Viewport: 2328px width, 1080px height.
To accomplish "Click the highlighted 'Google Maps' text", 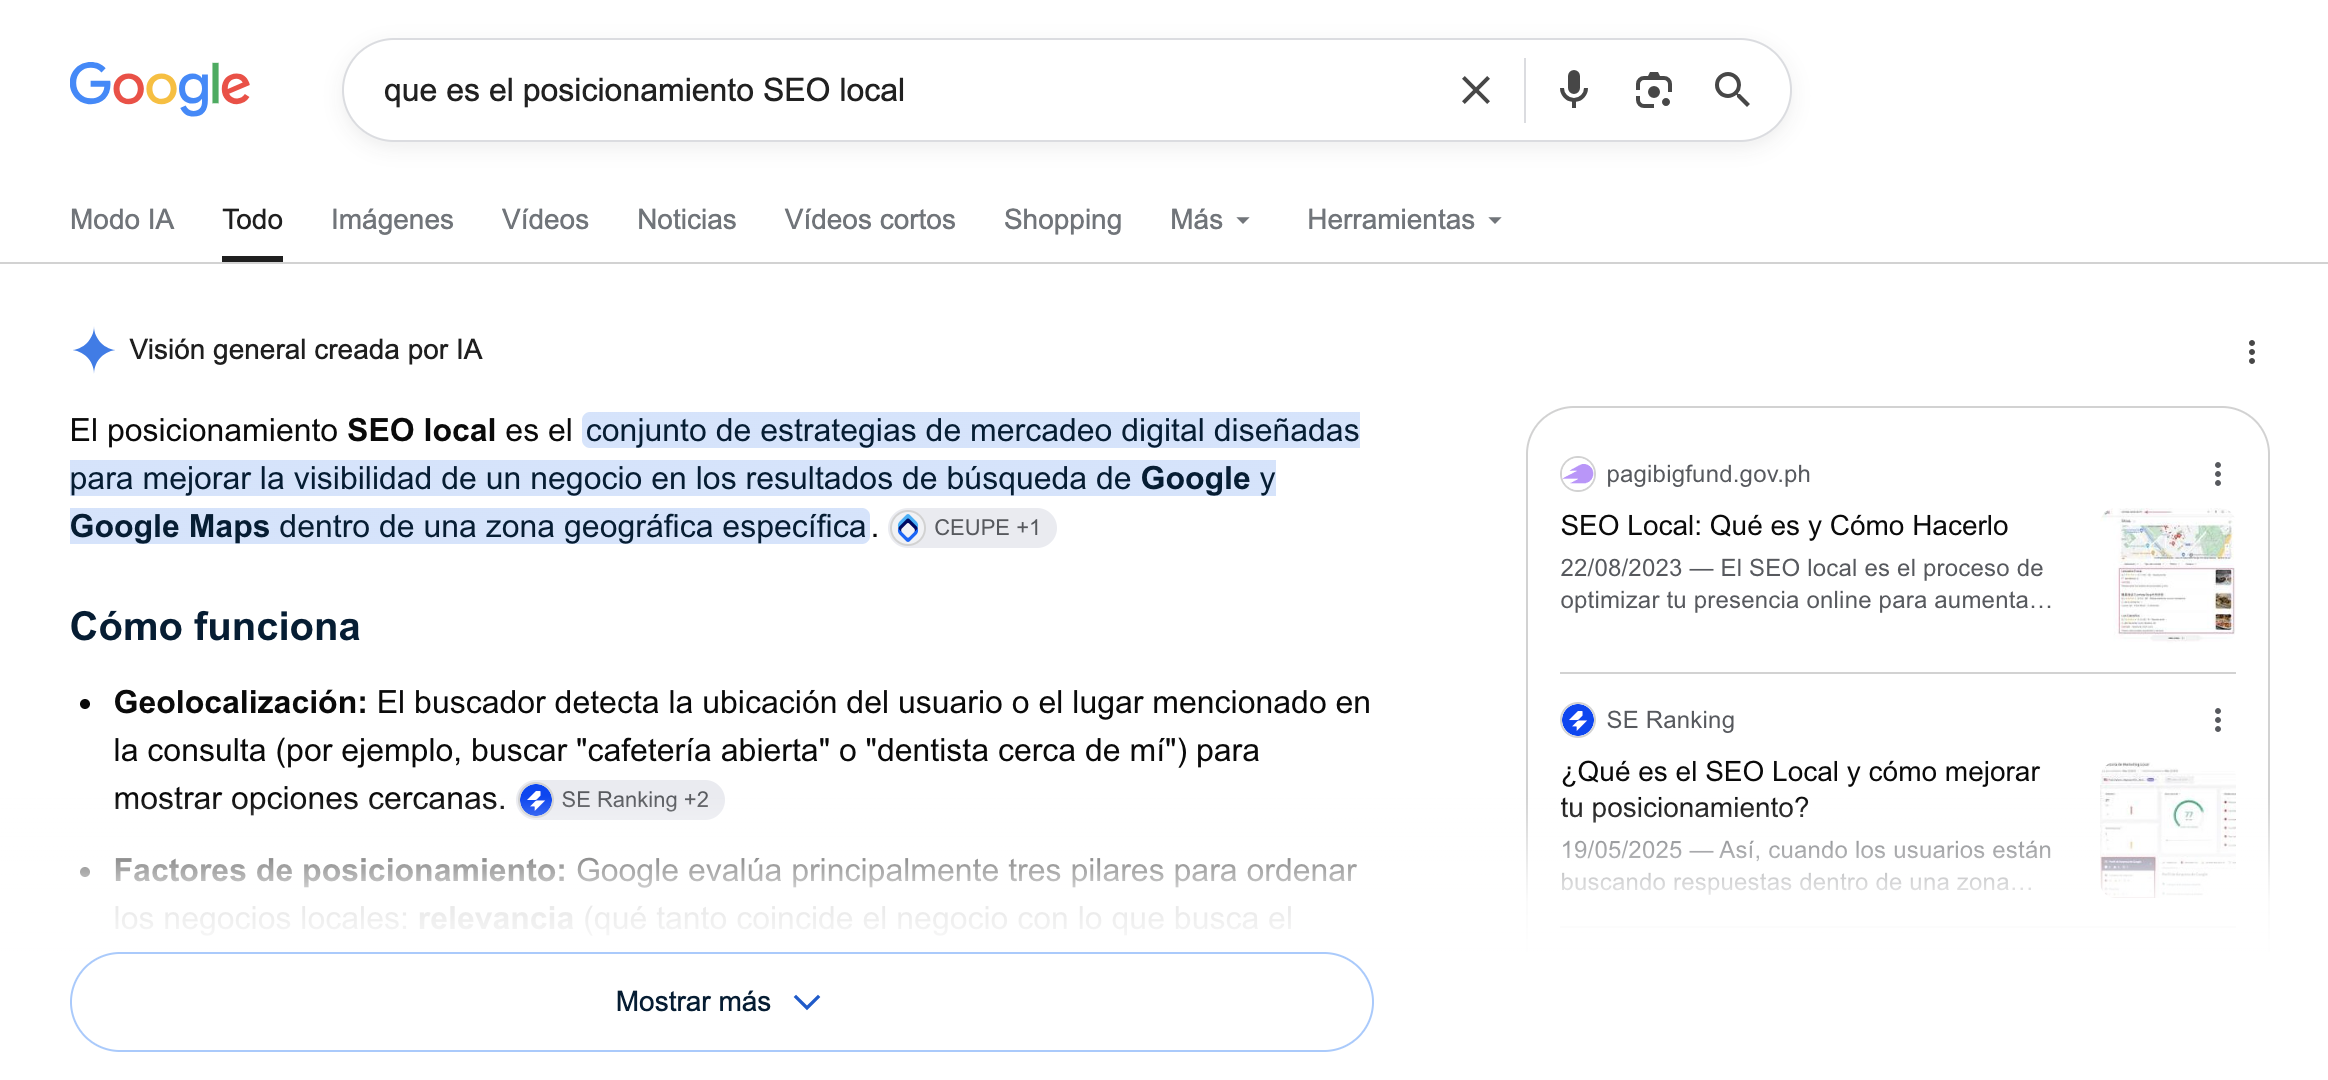I will point(170,527).
